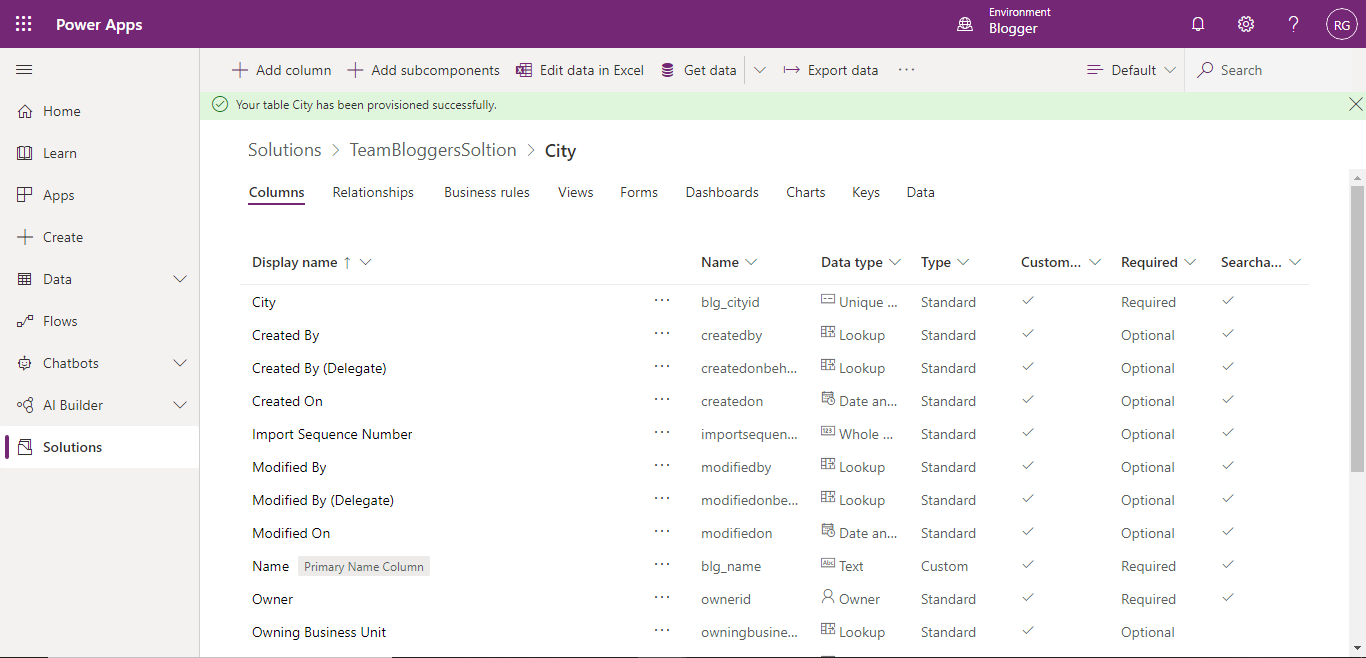
Task: Dismiss the City provisioned success banner
Action: (1356, 103)
